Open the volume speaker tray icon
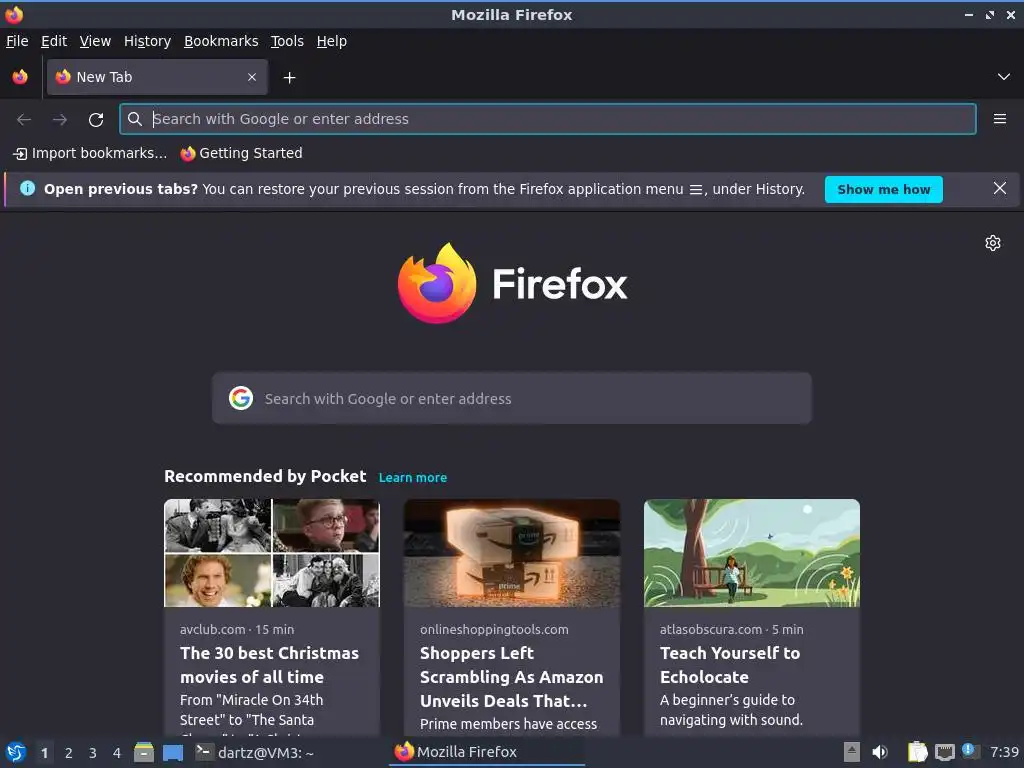1024x768 pixels. tap(880, 752)
